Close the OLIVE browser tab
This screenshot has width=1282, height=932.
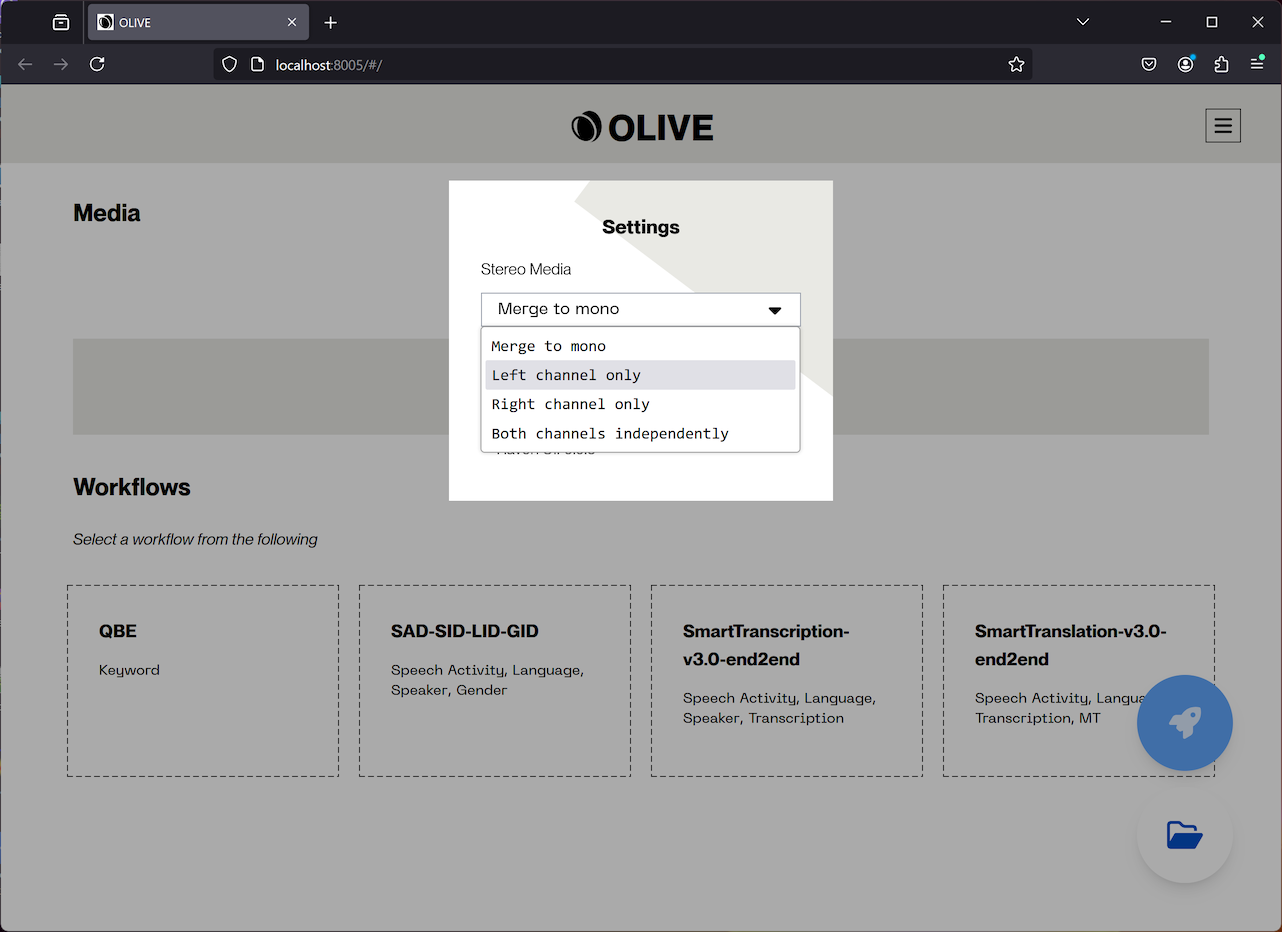click(292, 22)
